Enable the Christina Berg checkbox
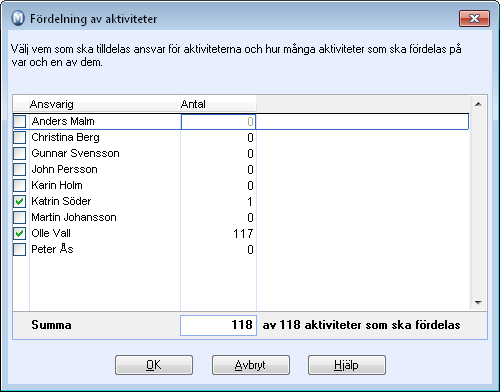Image resolution: width=500 pixels, height=392 pixels. coord(20,137)
